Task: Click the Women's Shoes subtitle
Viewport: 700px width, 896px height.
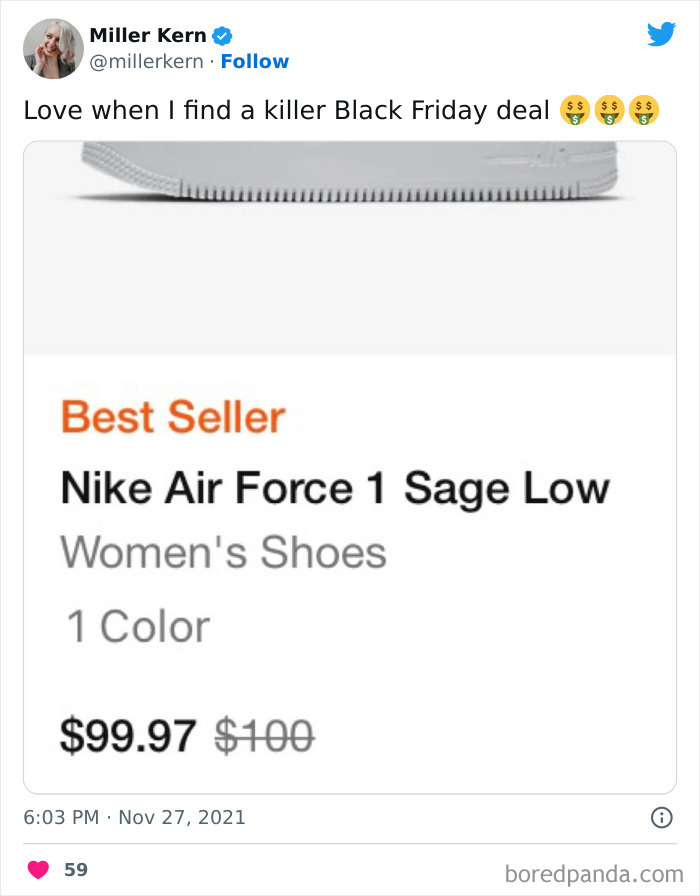Action: point(223,552)
